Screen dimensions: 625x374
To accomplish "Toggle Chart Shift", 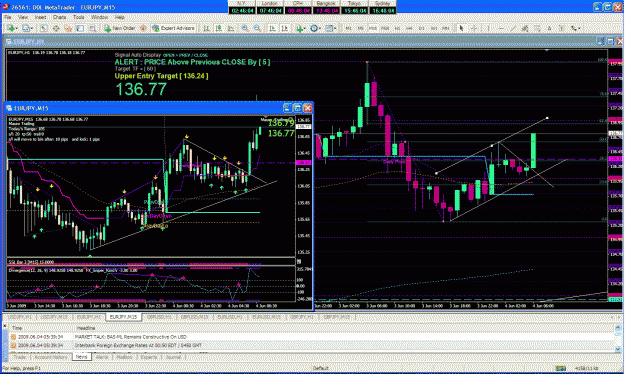I will pos(285,28).
